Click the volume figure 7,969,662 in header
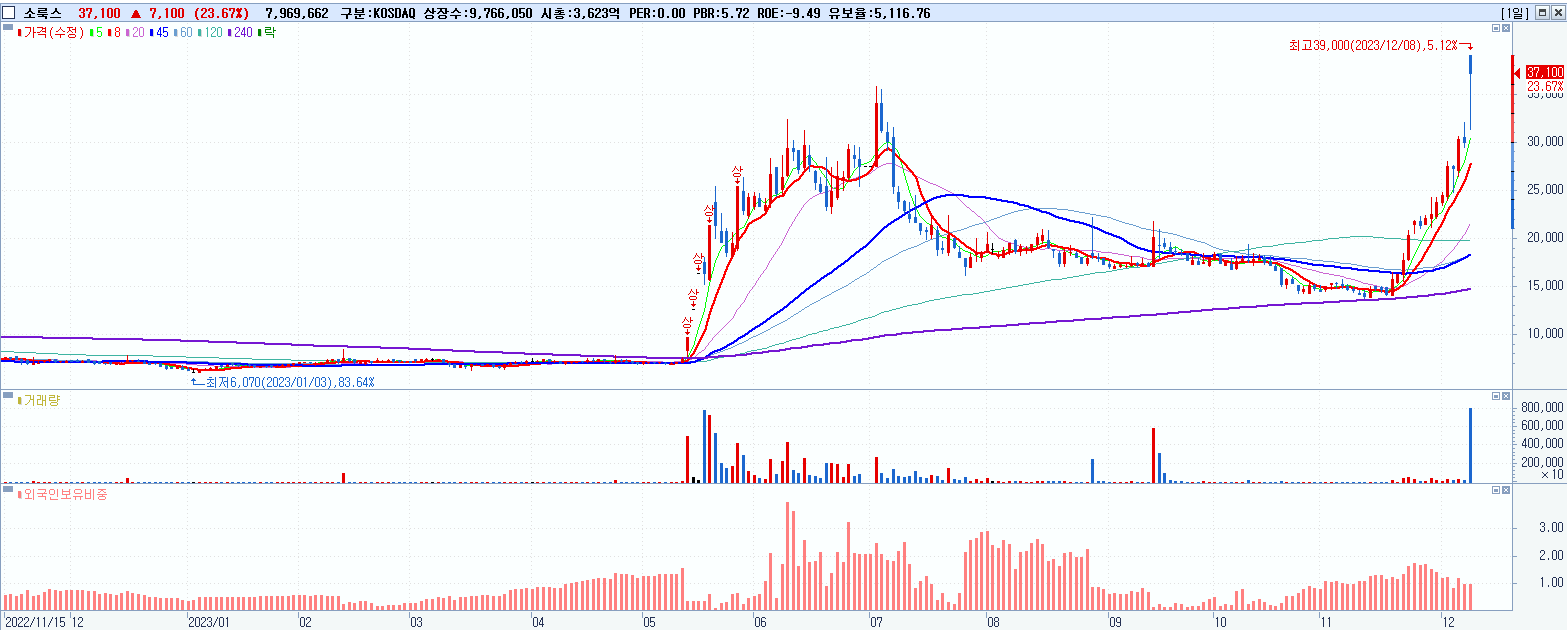Screen dimensions: 1567x630 coord(299,13)
